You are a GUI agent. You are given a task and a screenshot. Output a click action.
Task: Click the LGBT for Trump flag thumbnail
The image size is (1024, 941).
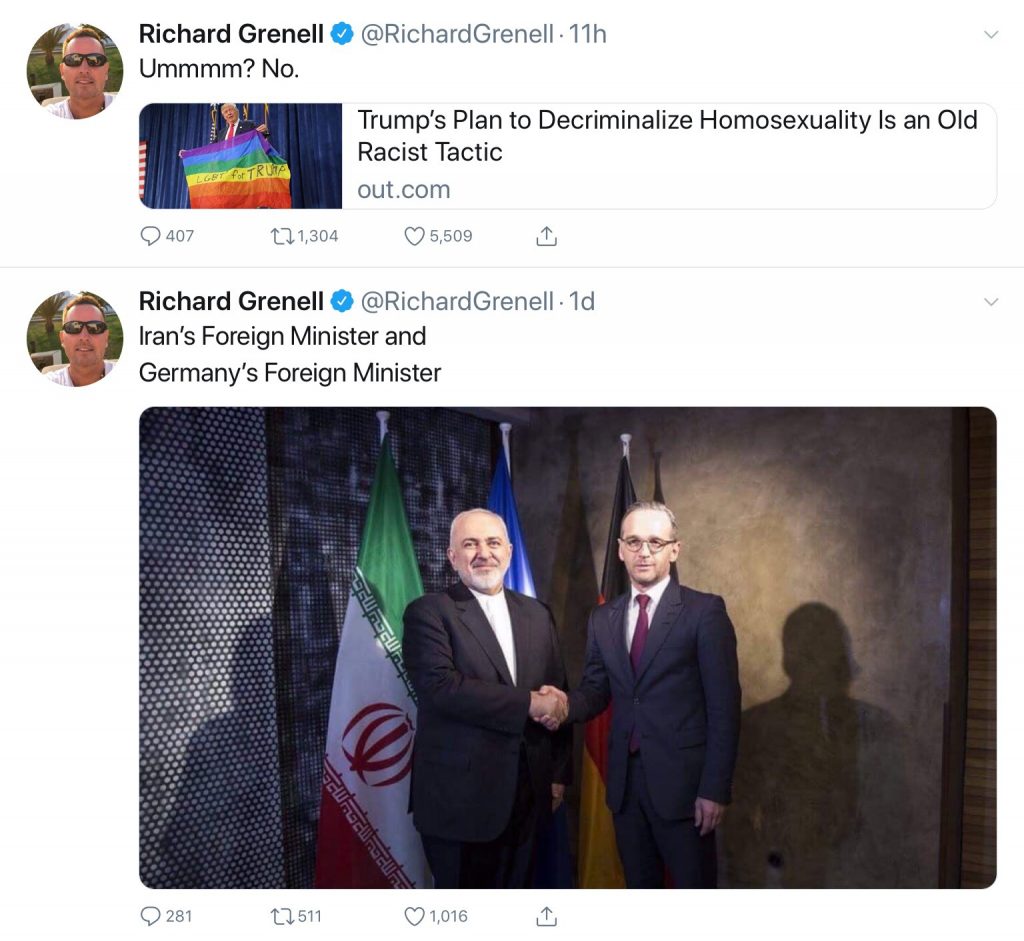point(240,156)
